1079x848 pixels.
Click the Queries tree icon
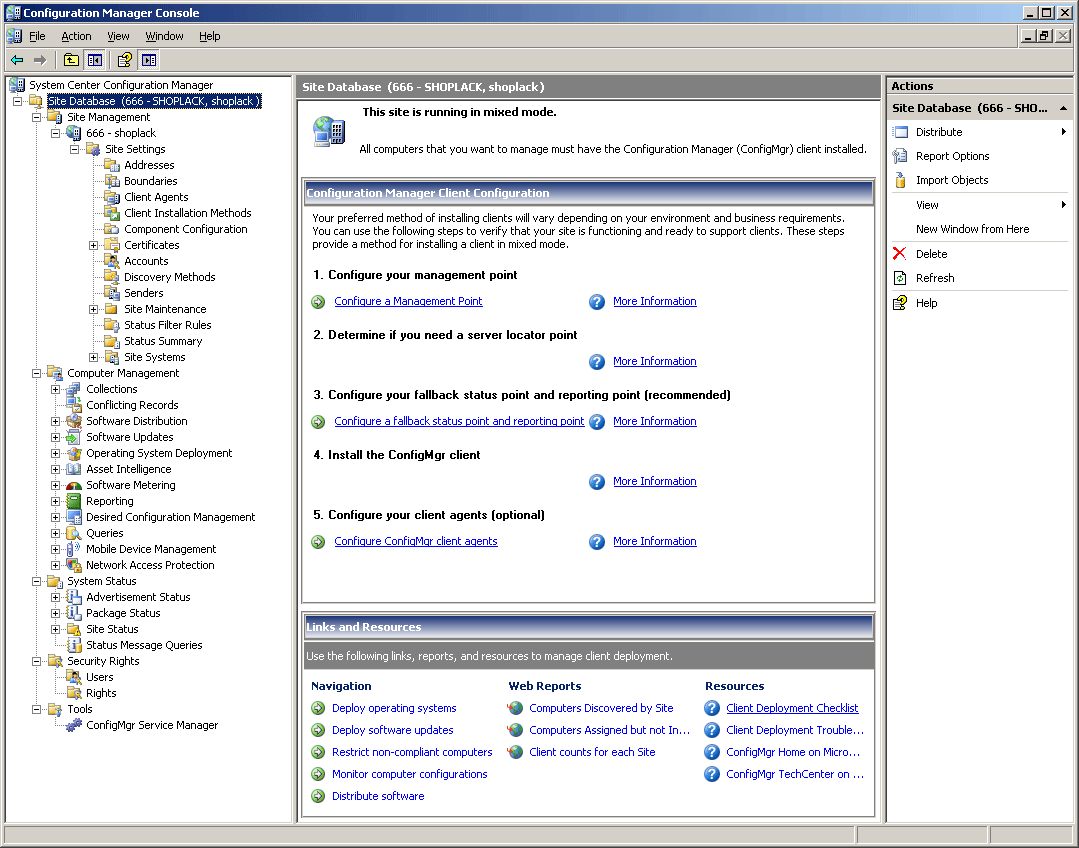tap(74, 533)
